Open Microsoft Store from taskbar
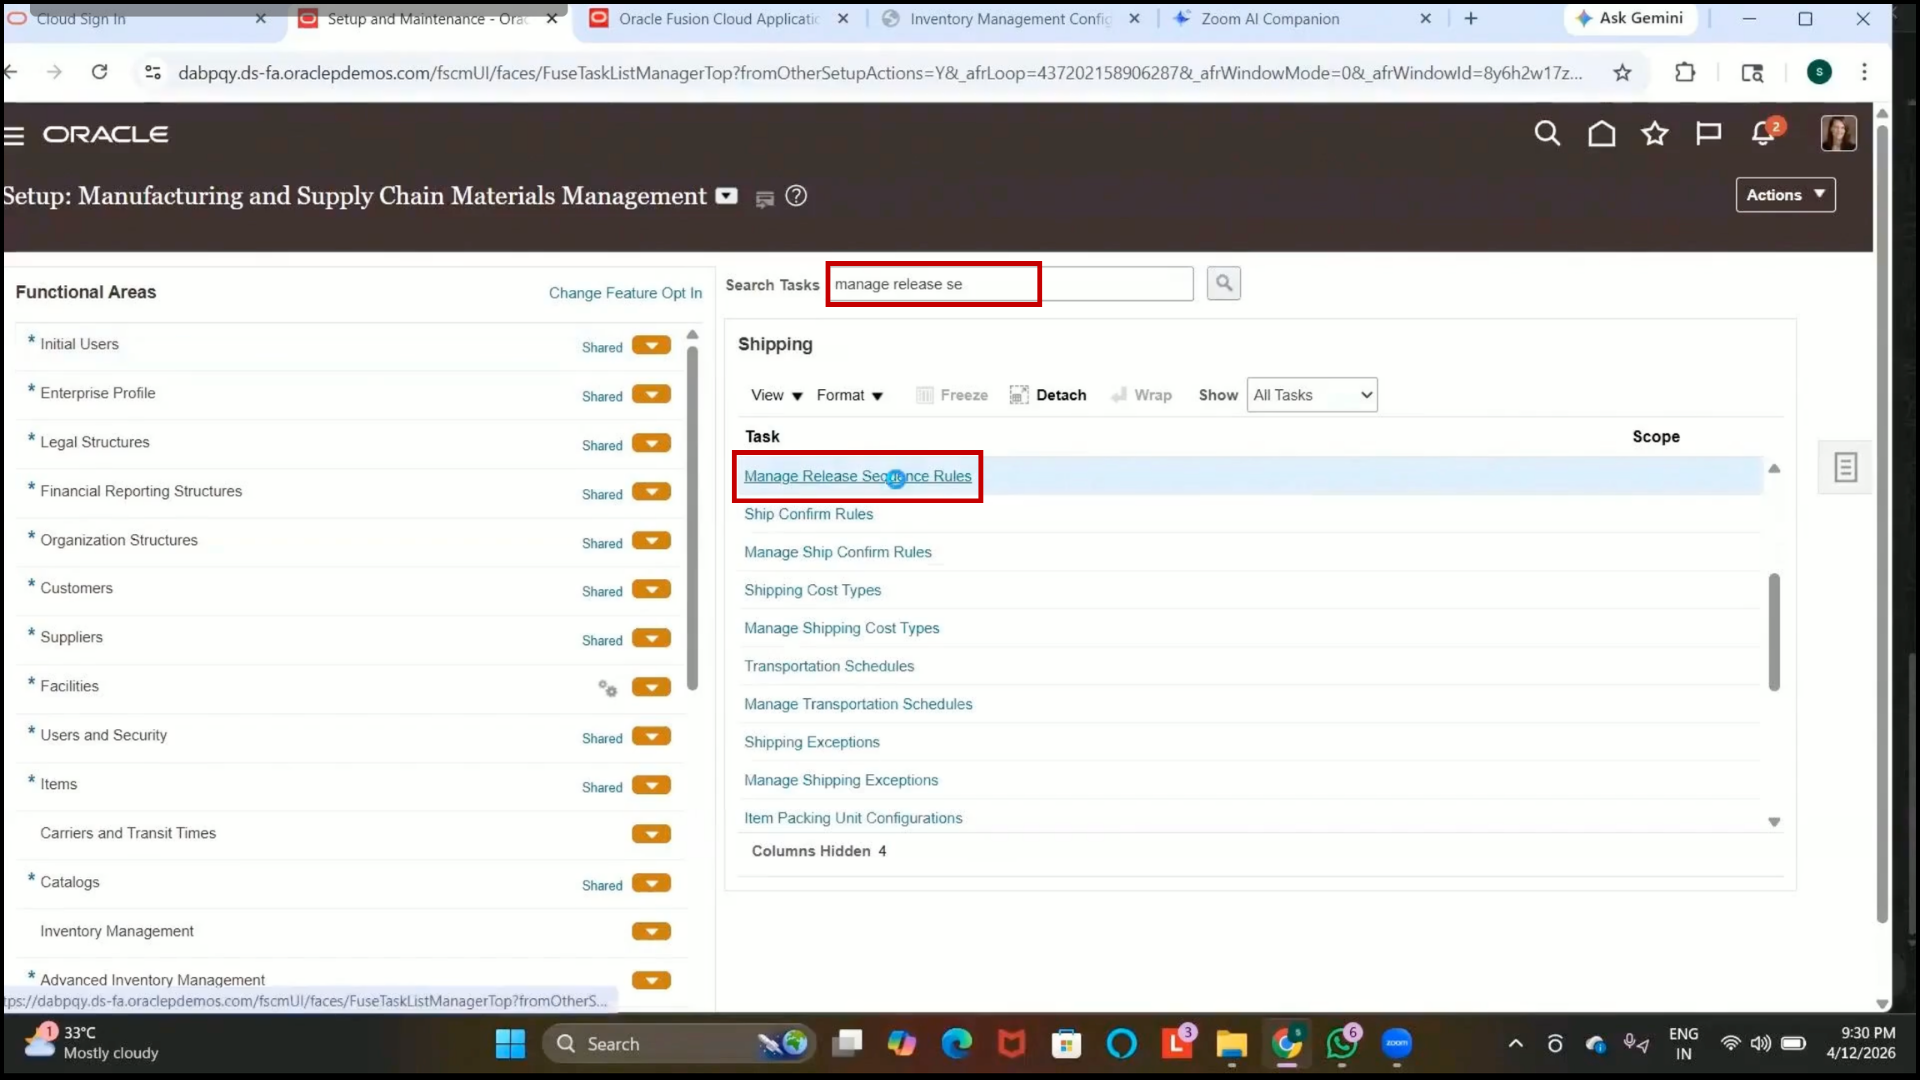The height and width of the screenshot is (1080, 1920). (1066, 1044)
